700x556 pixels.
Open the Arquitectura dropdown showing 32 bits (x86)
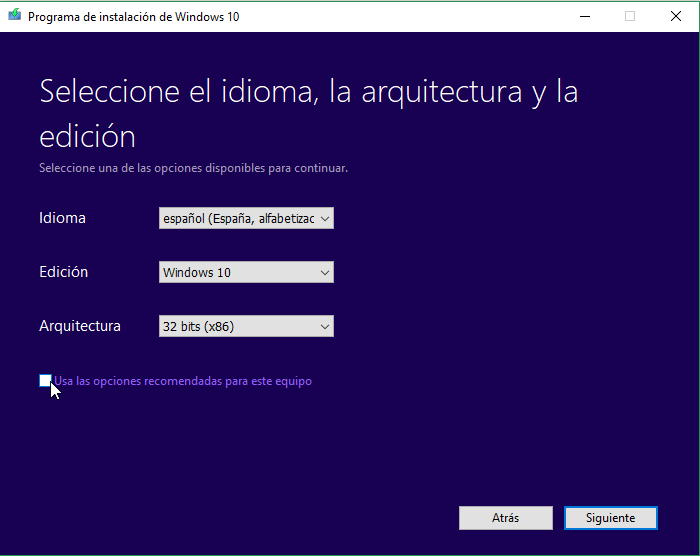(x=246, y=326)
